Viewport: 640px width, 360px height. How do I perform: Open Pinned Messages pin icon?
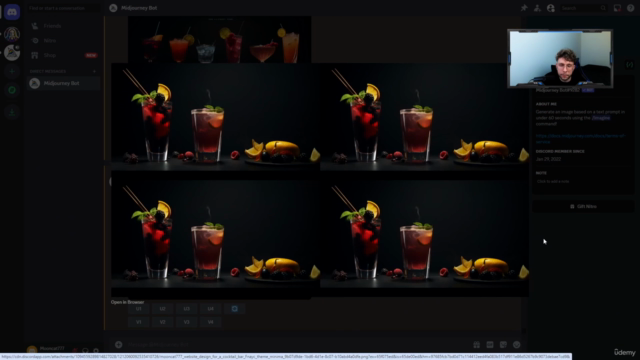click(x=524, y=8)
